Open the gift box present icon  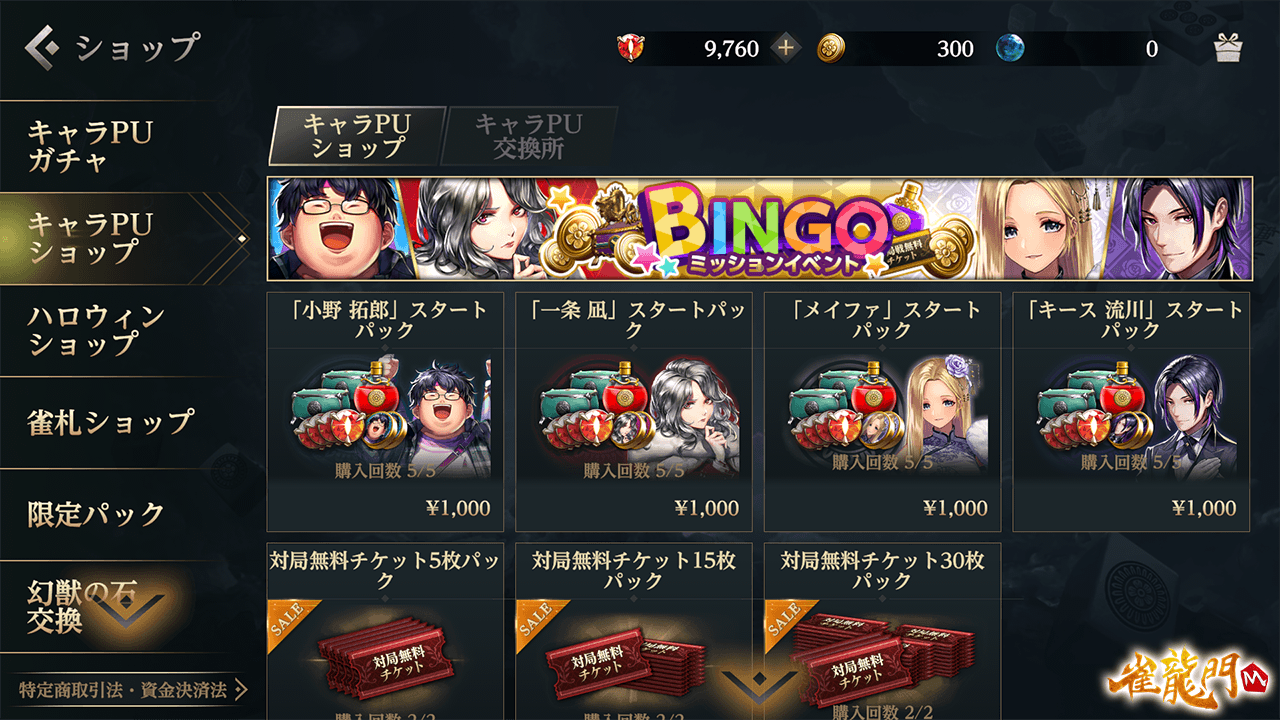pyautogui.click(x=1227, y=48)
